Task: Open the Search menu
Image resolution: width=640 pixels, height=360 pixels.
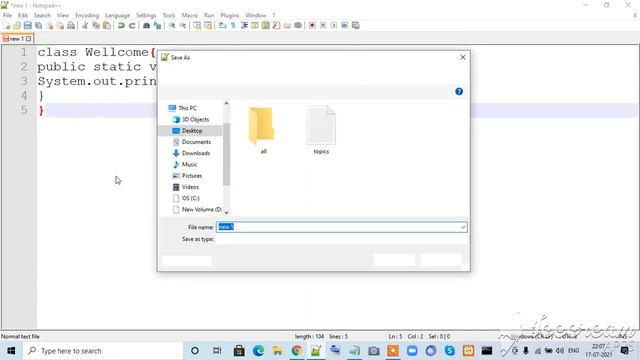Action: click(x=42, y=15)
